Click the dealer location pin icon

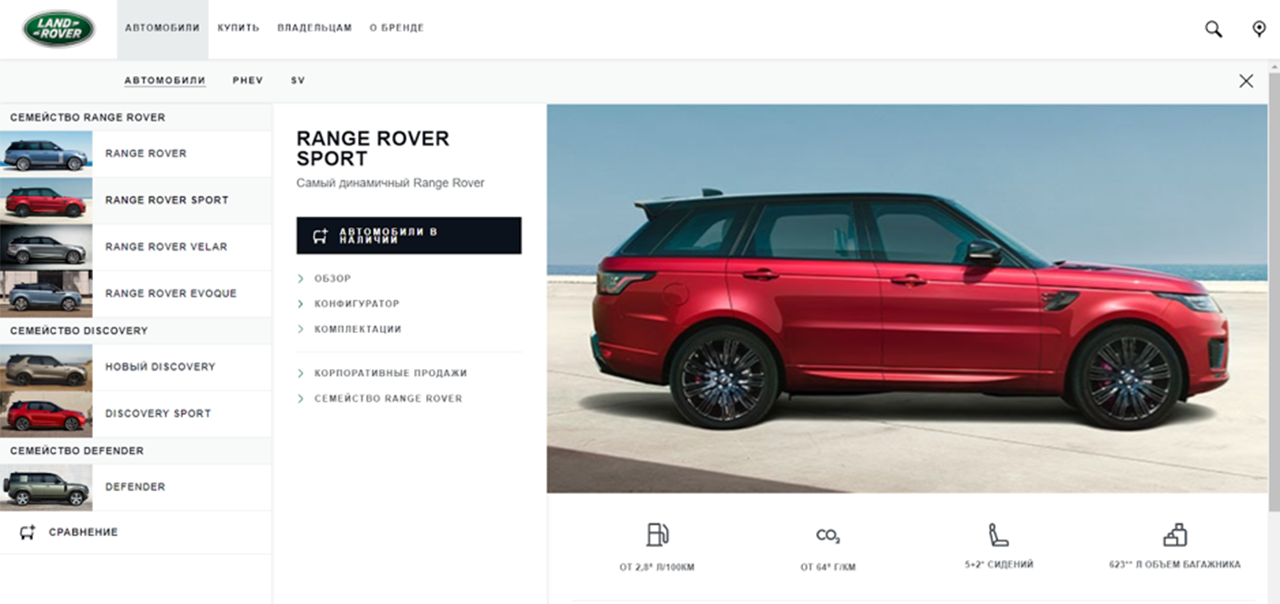(x=1259, y=29)
